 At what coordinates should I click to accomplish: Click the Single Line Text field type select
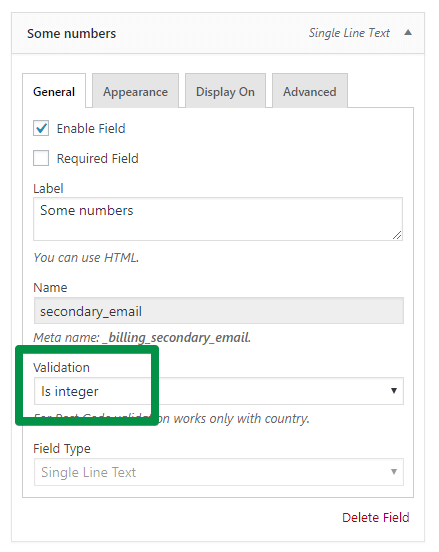219,472
